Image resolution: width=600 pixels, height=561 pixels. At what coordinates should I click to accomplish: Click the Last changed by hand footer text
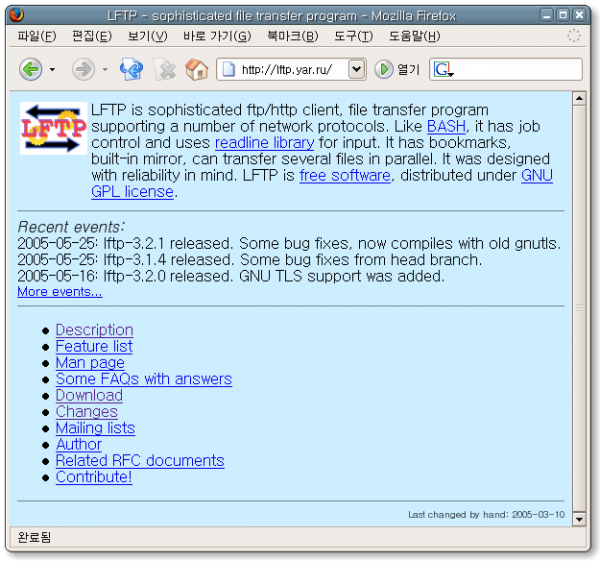pyautogui.click(x=486, y=515)
